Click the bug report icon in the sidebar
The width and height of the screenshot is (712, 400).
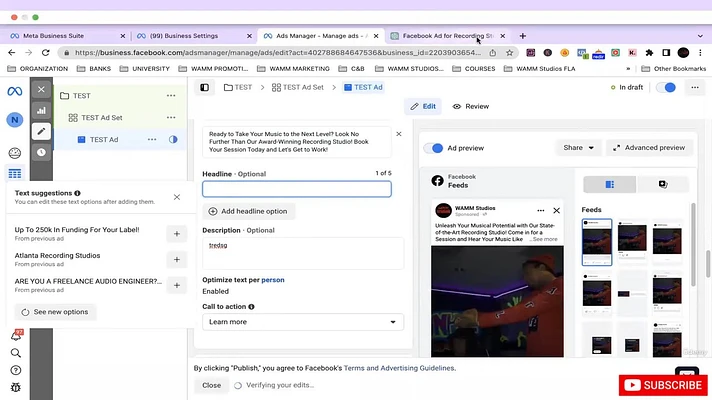[15, 387]
